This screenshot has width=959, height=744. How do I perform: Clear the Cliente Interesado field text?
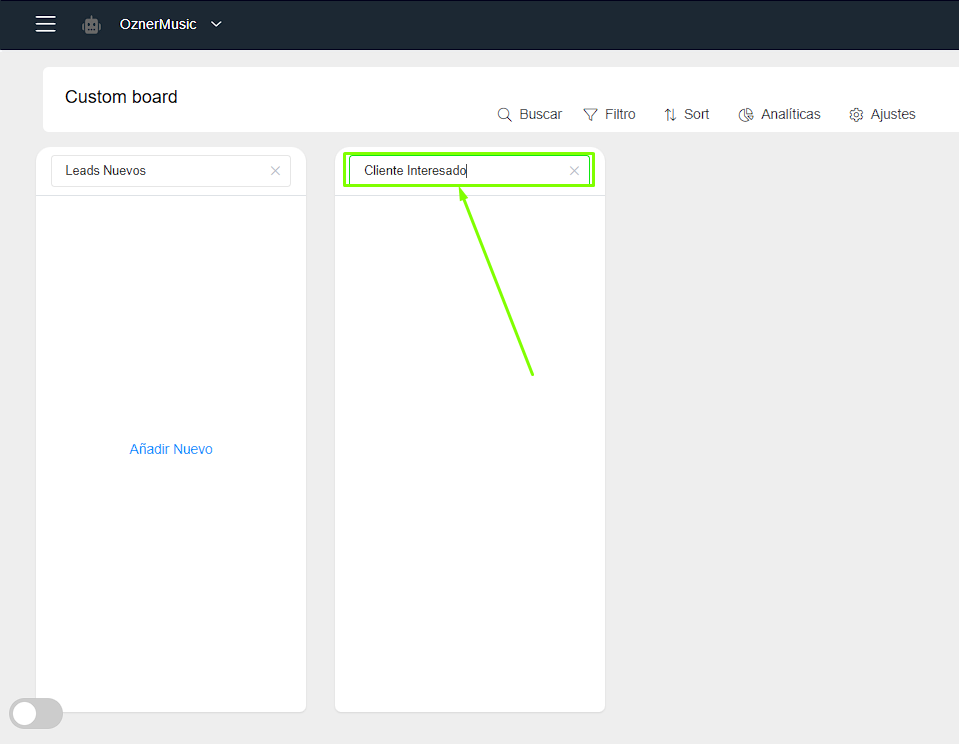point(574,171)
